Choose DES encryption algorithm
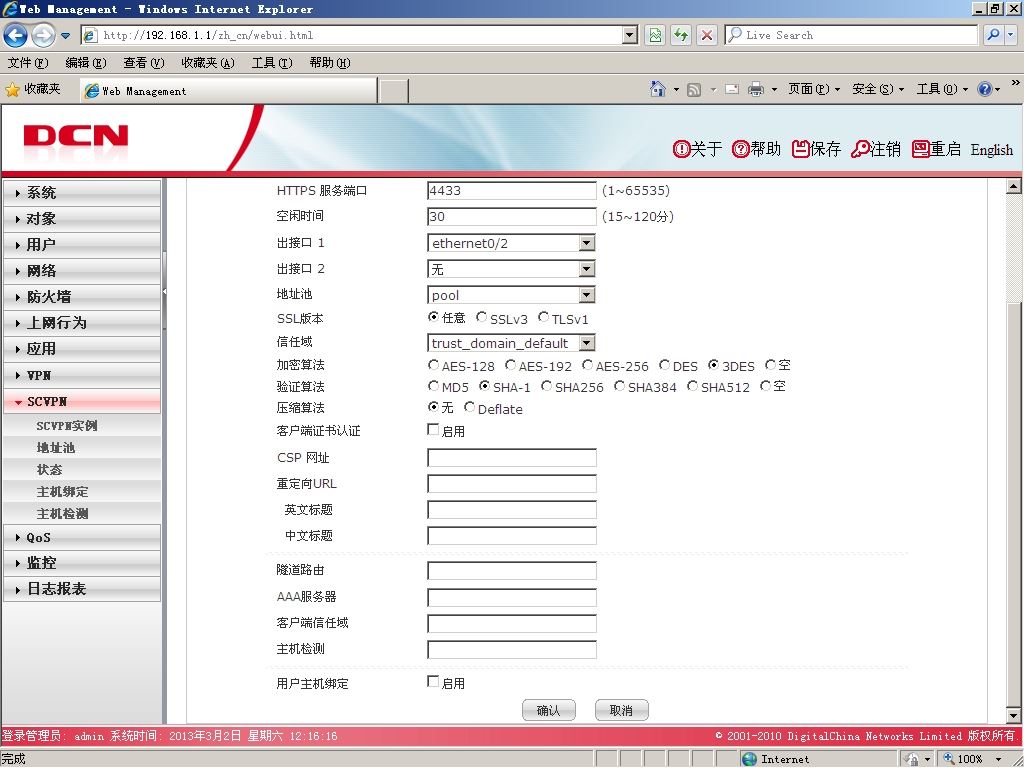The height and width of the screenshot is (768, 1024). tap(664, 365)
